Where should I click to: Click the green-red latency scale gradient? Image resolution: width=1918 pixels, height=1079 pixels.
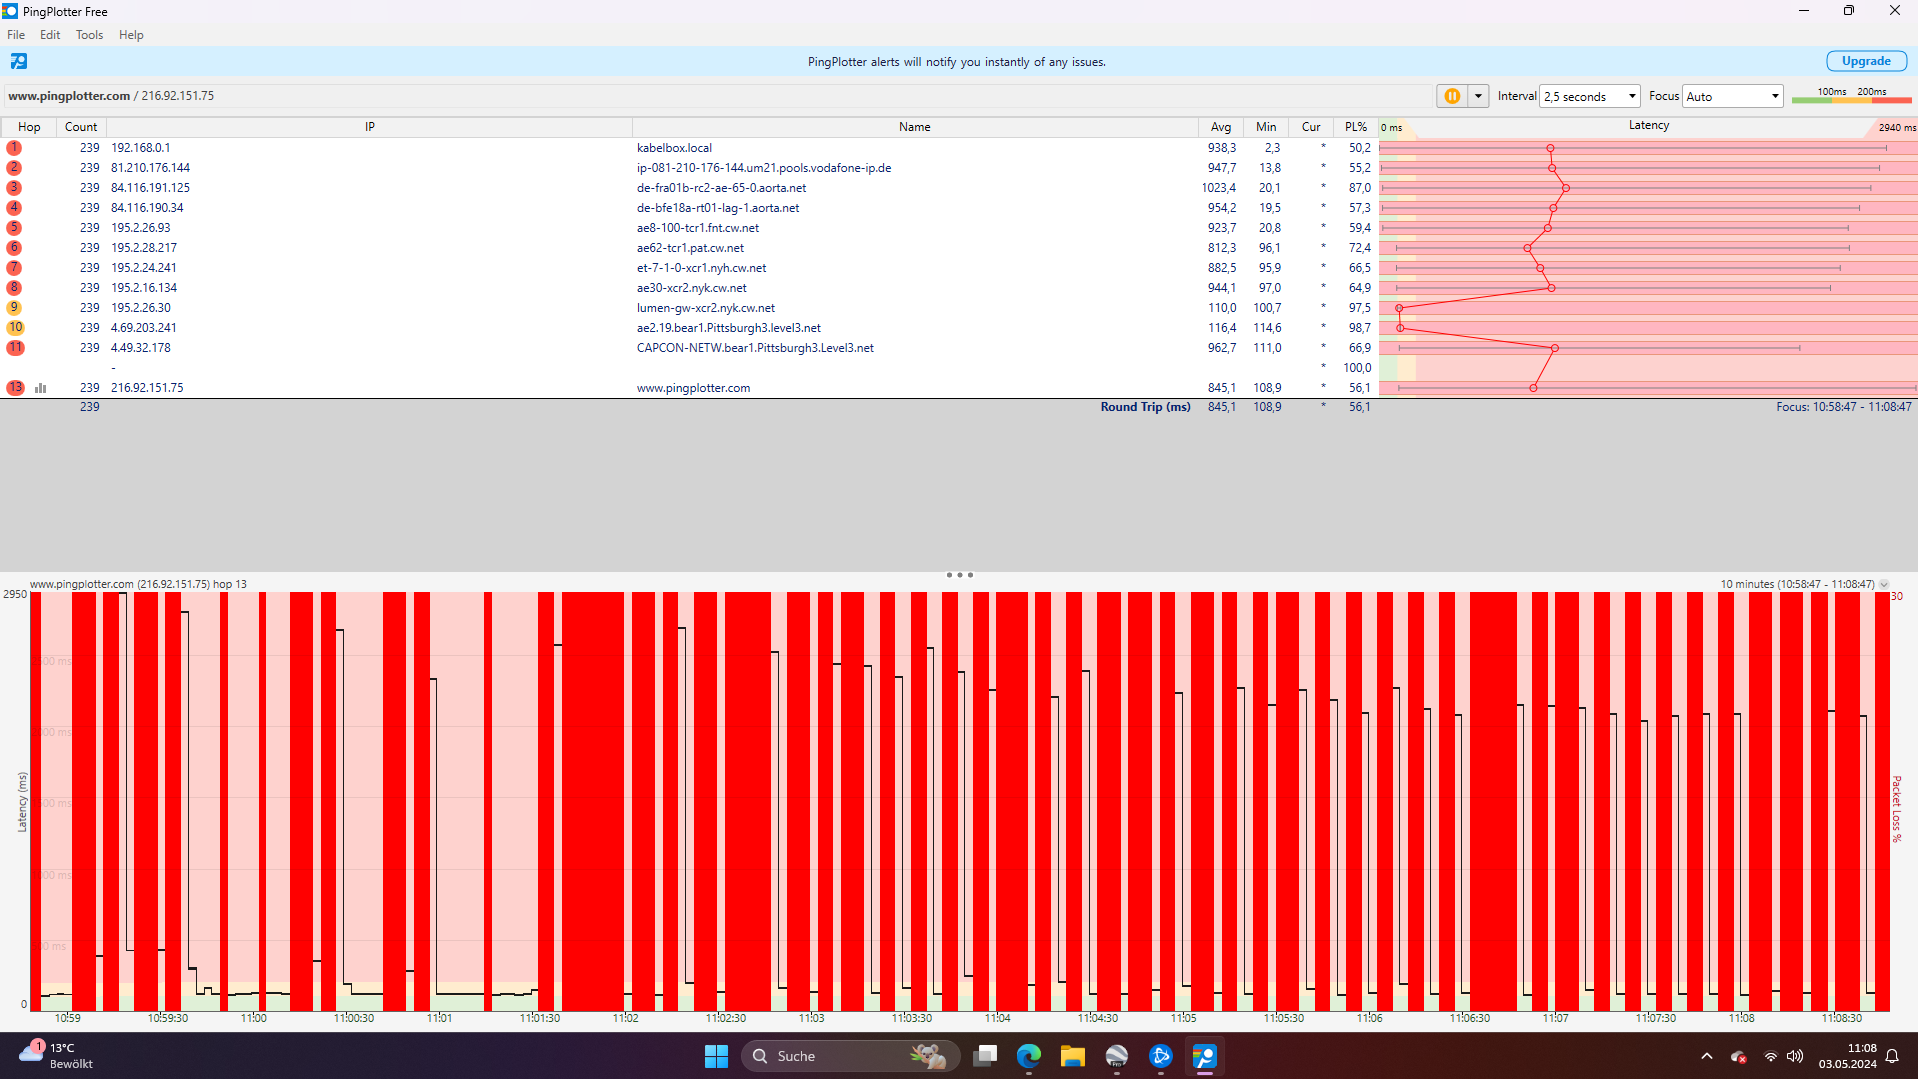point(1852,99)
